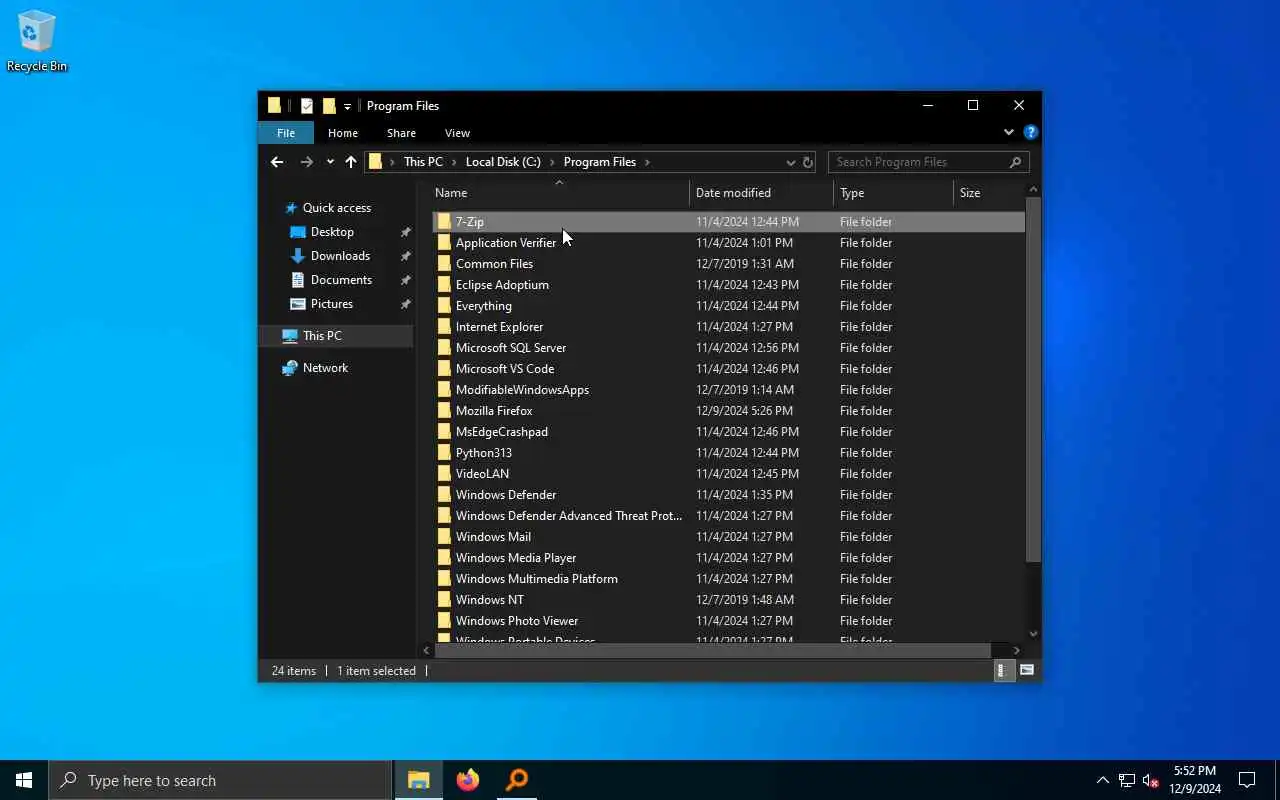
Task: Refresh the Program Files listing
Action: [808, 162]
